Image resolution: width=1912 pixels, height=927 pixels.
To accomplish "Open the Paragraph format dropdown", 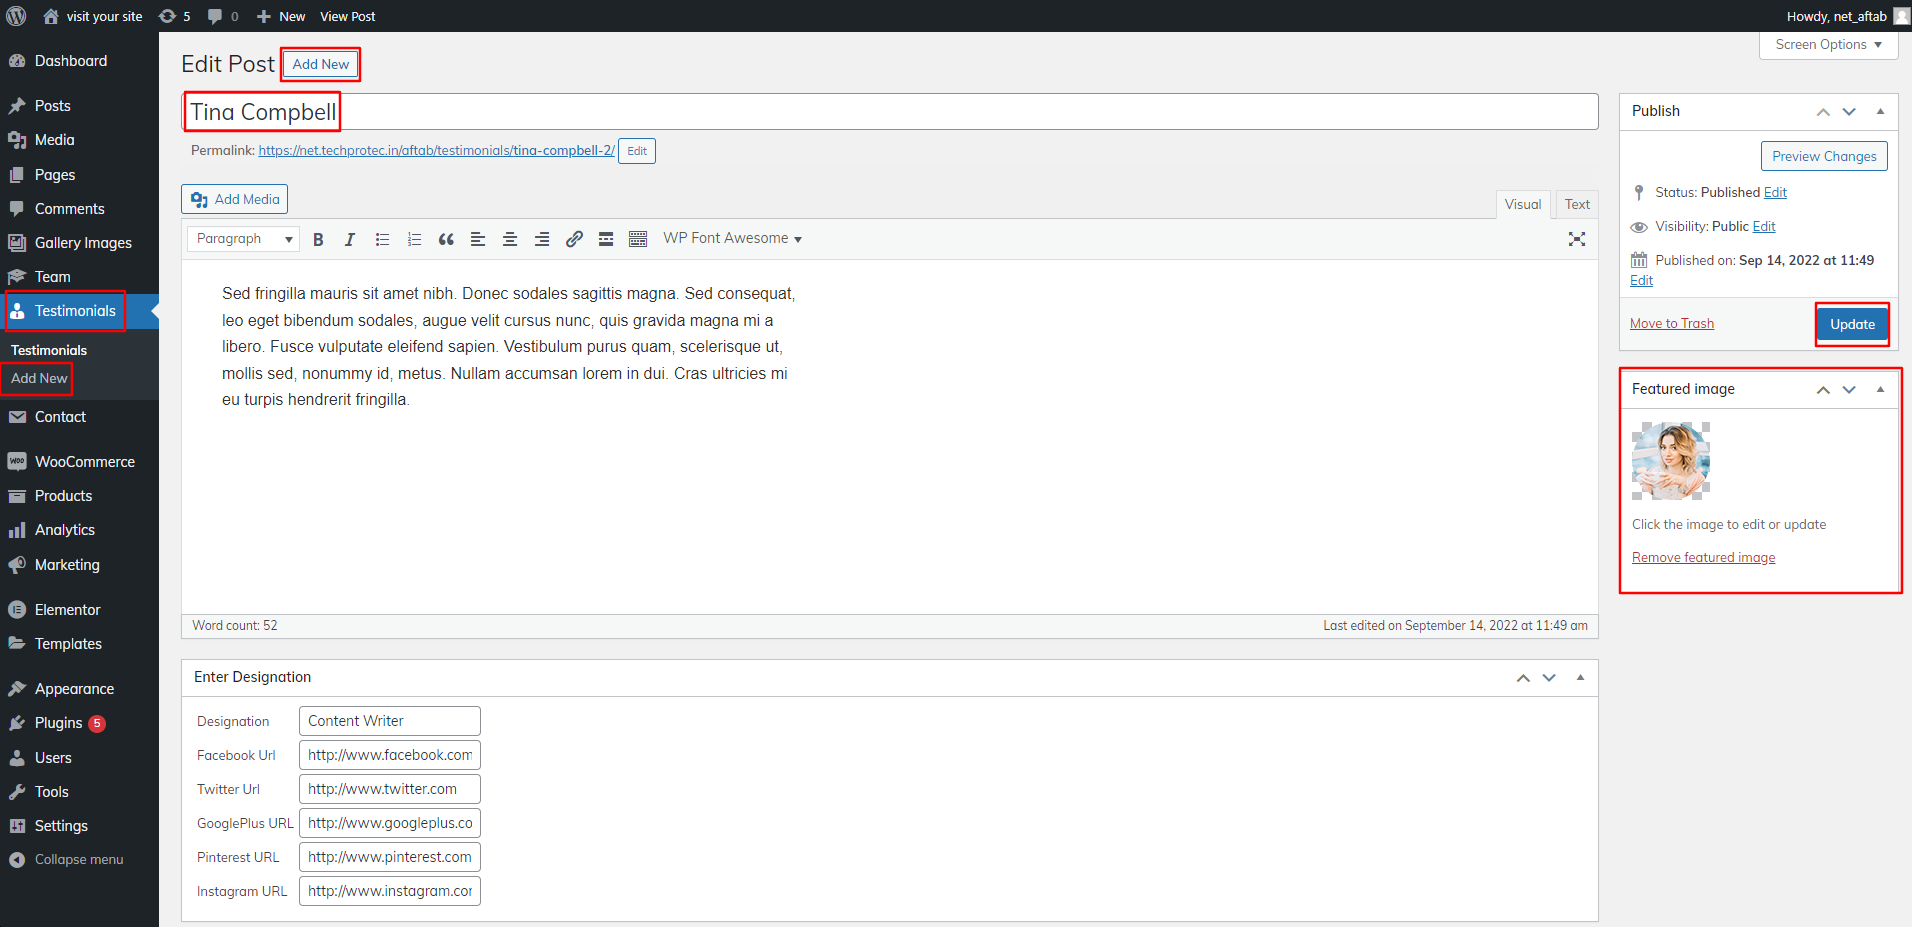I will pos(243,239).
